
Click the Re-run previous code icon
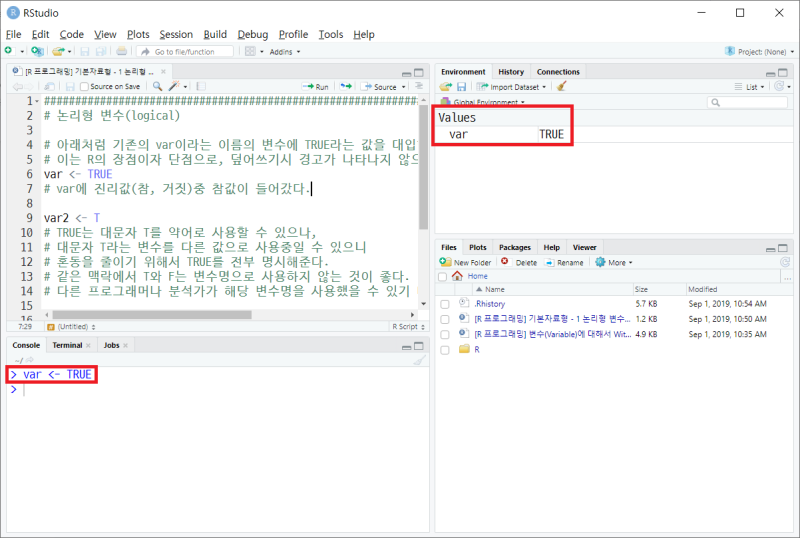[x=346, y=86]
